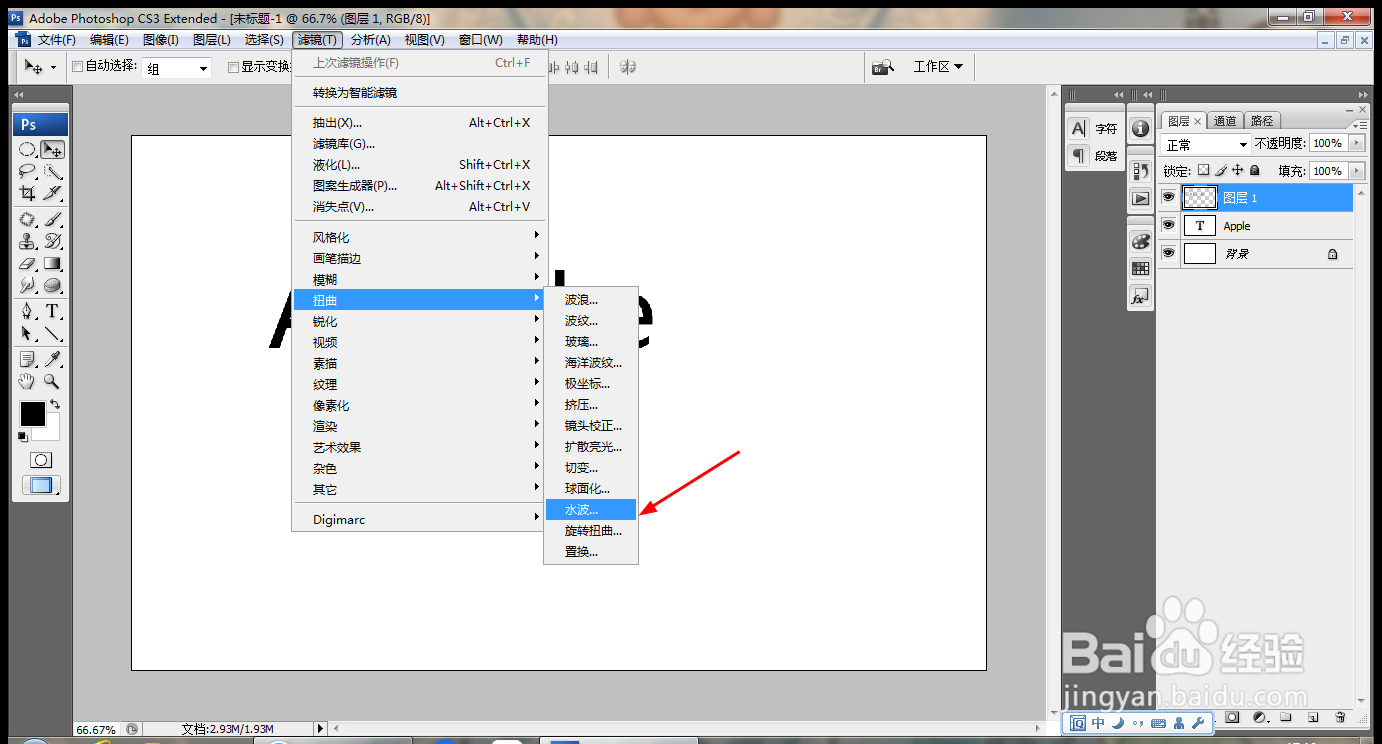Enable 自动选择 checkbox
This screenshot has width=1382, height=744.
point(77,67)
